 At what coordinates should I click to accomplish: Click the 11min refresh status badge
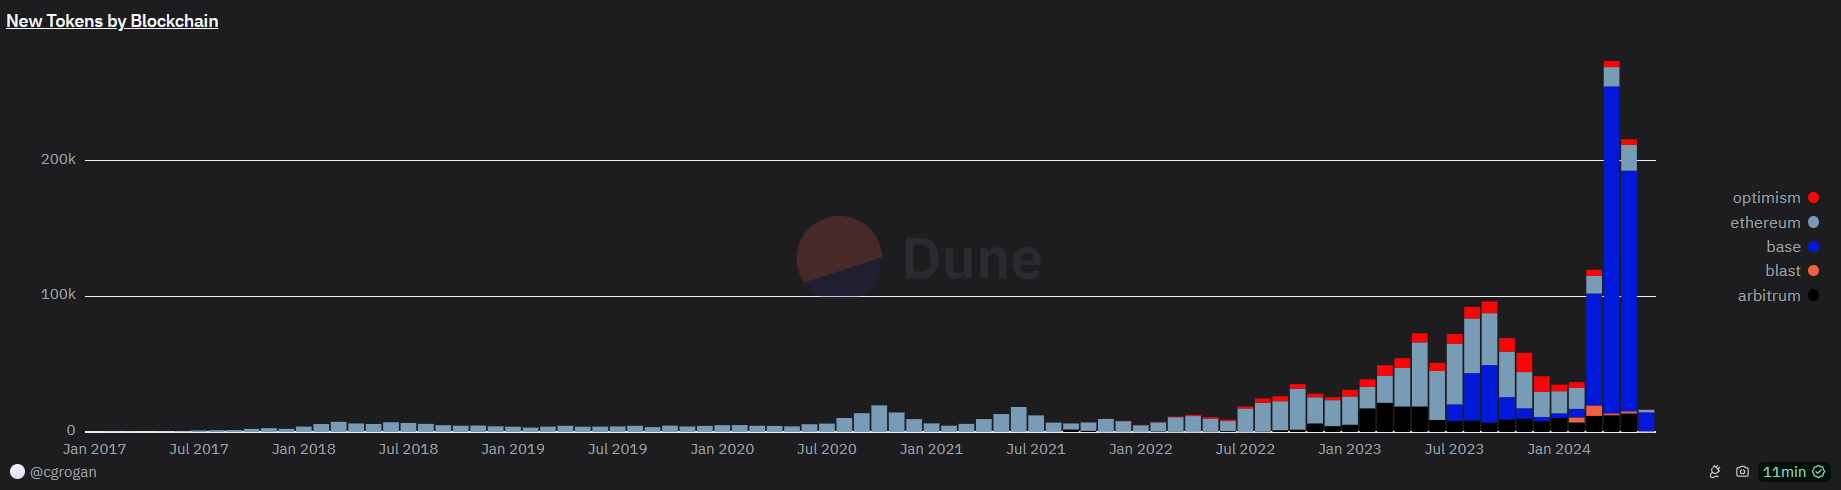pyautogui.click(x=1794, y=472)
